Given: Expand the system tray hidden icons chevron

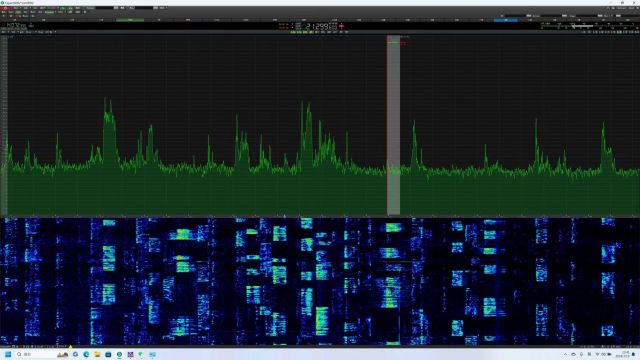Looking at the screenshot, I should point(565,354).
